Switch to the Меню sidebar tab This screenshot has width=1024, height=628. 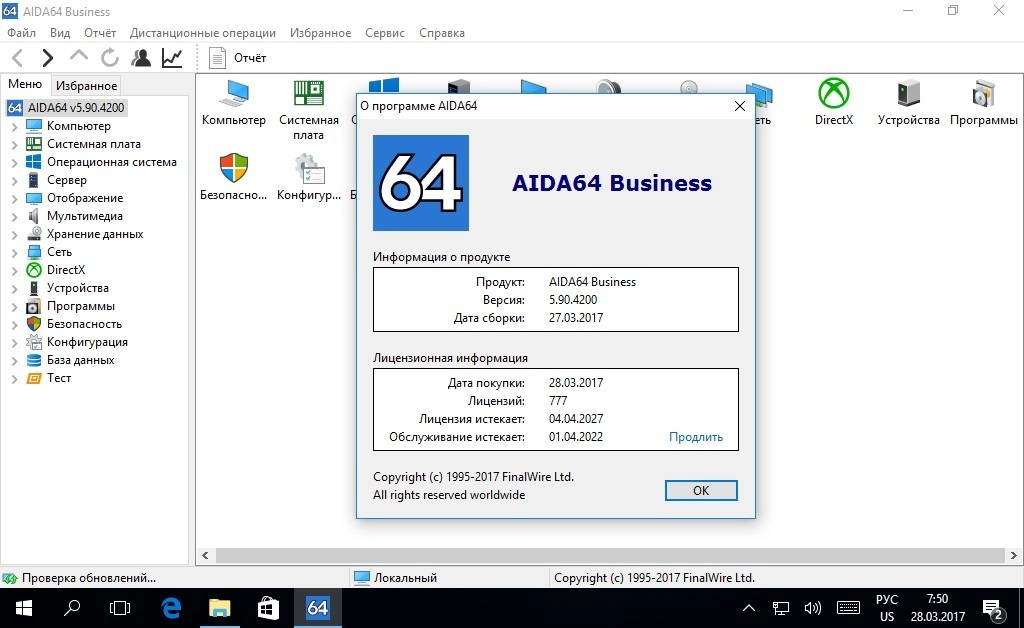[x=25, y=84]
